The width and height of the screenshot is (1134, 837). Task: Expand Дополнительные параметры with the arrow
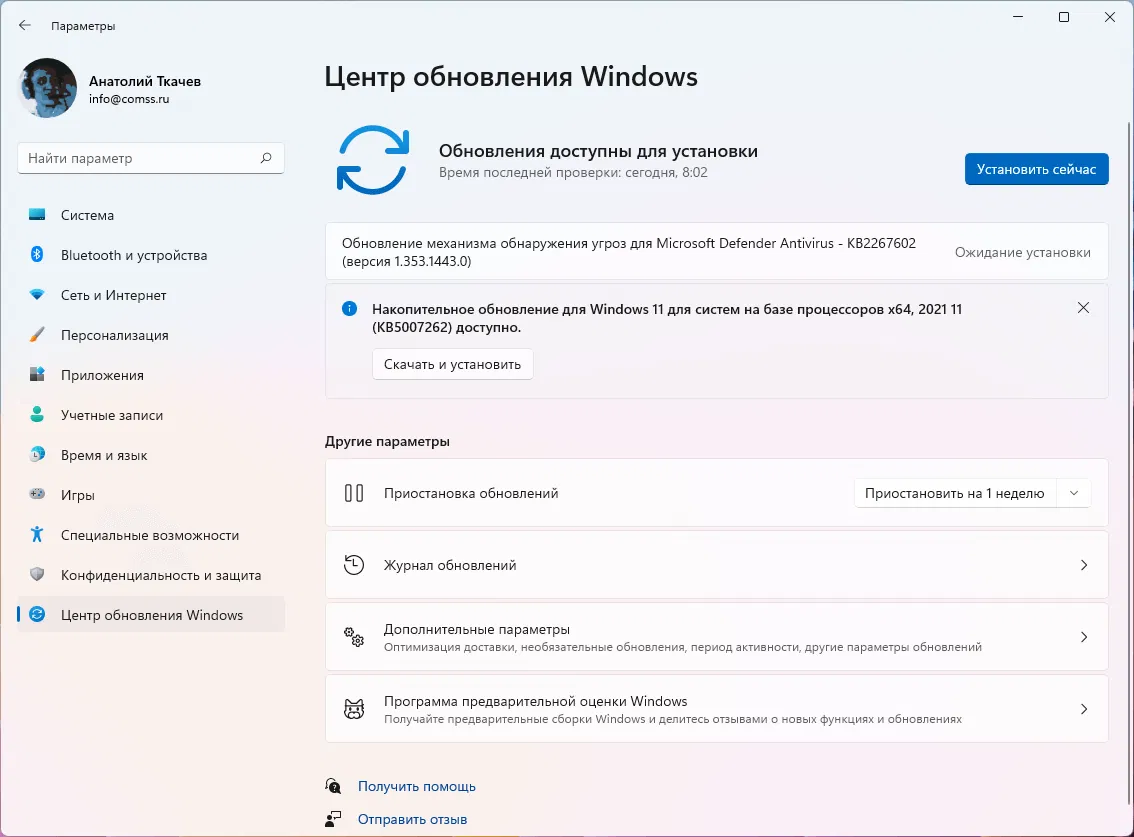click(x=1084, y=637)
